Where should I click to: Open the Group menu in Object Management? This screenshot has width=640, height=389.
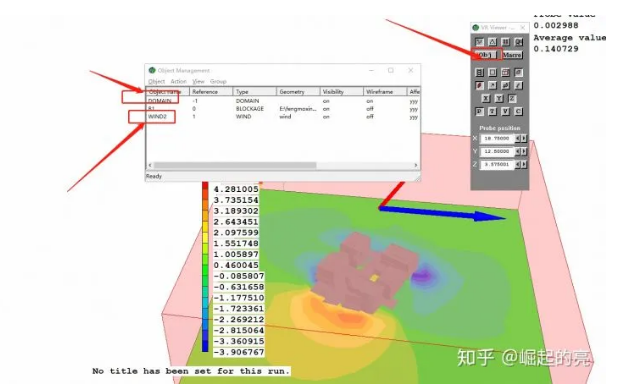coord(218,81)
